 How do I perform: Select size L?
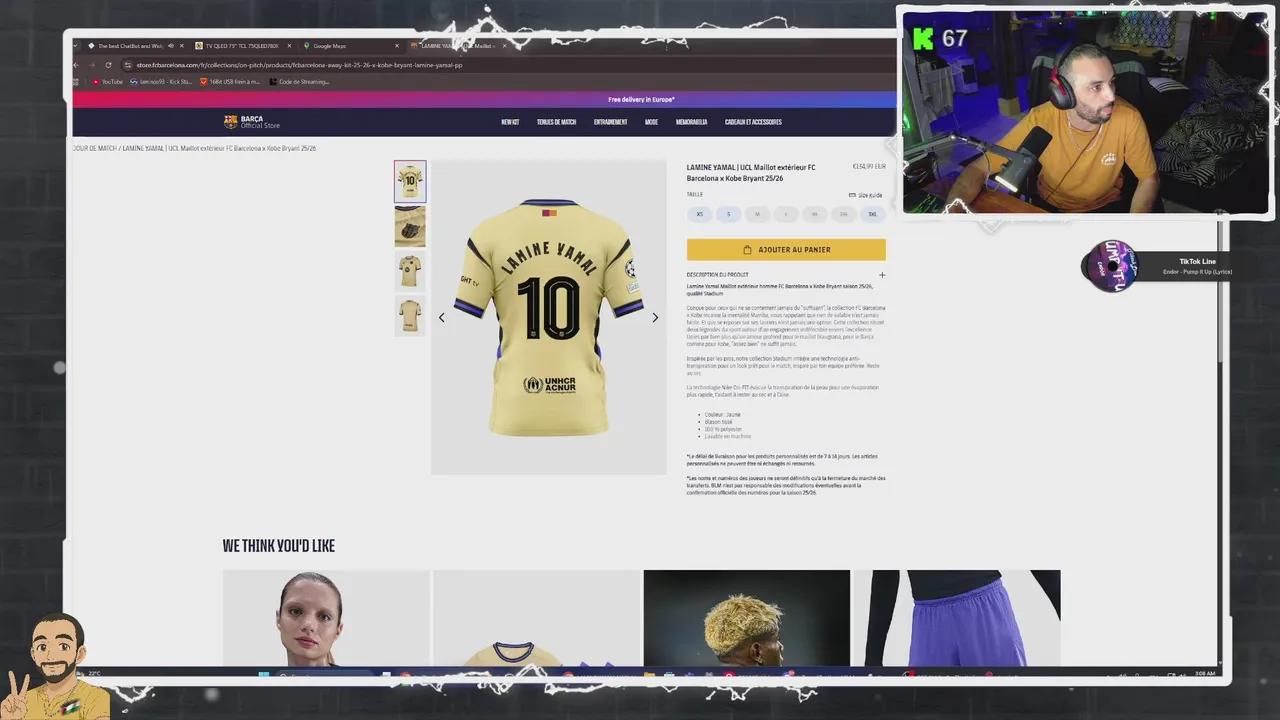pos(786,214)
